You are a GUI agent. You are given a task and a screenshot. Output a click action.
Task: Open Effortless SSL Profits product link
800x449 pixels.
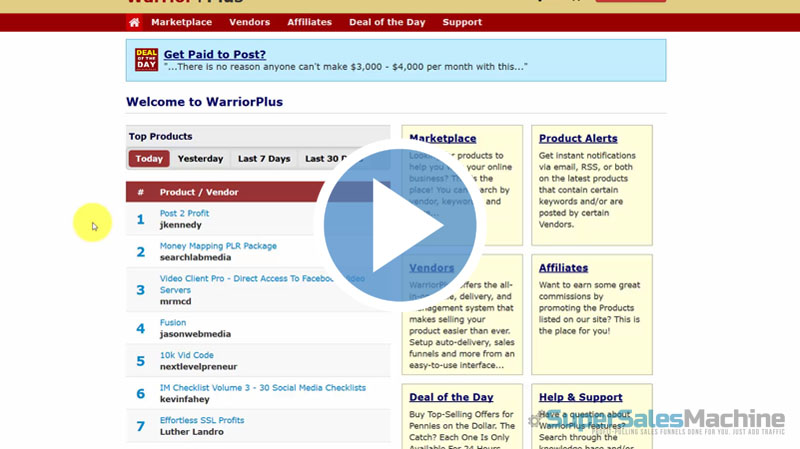click(x=201, y=420)
